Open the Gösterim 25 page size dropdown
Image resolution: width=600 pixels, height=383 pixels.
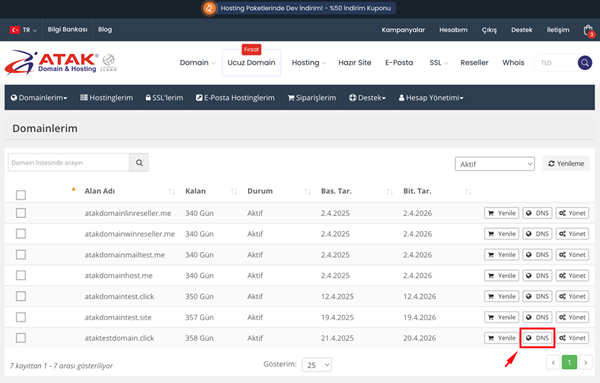click(x=317, y=365)
